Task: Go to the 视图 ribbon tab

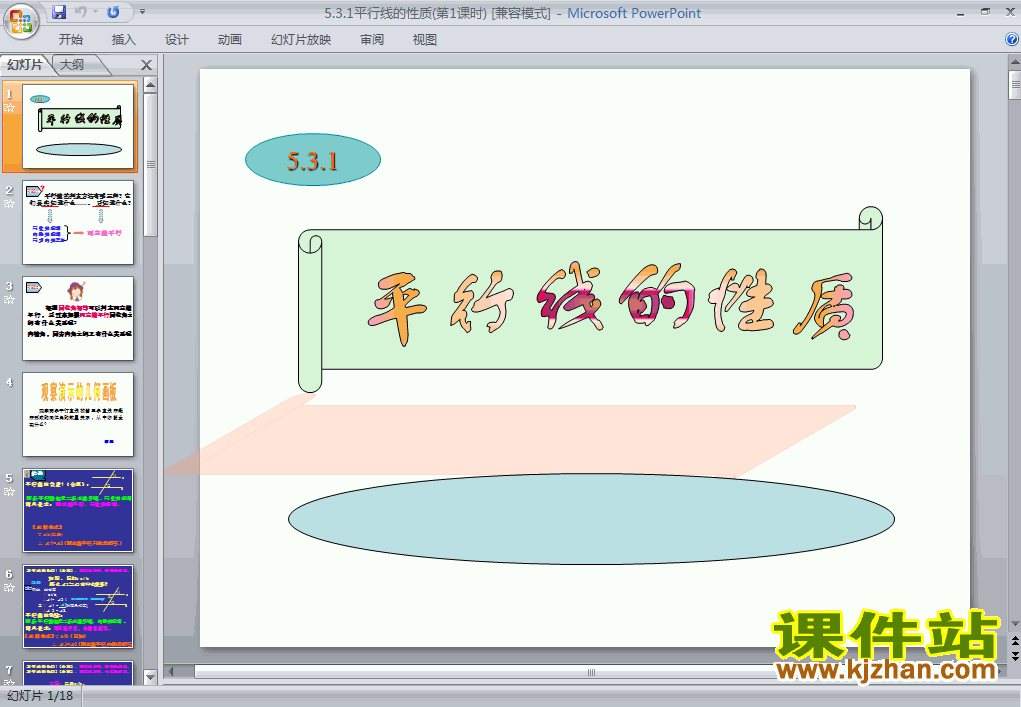Action: coord(425,40)
